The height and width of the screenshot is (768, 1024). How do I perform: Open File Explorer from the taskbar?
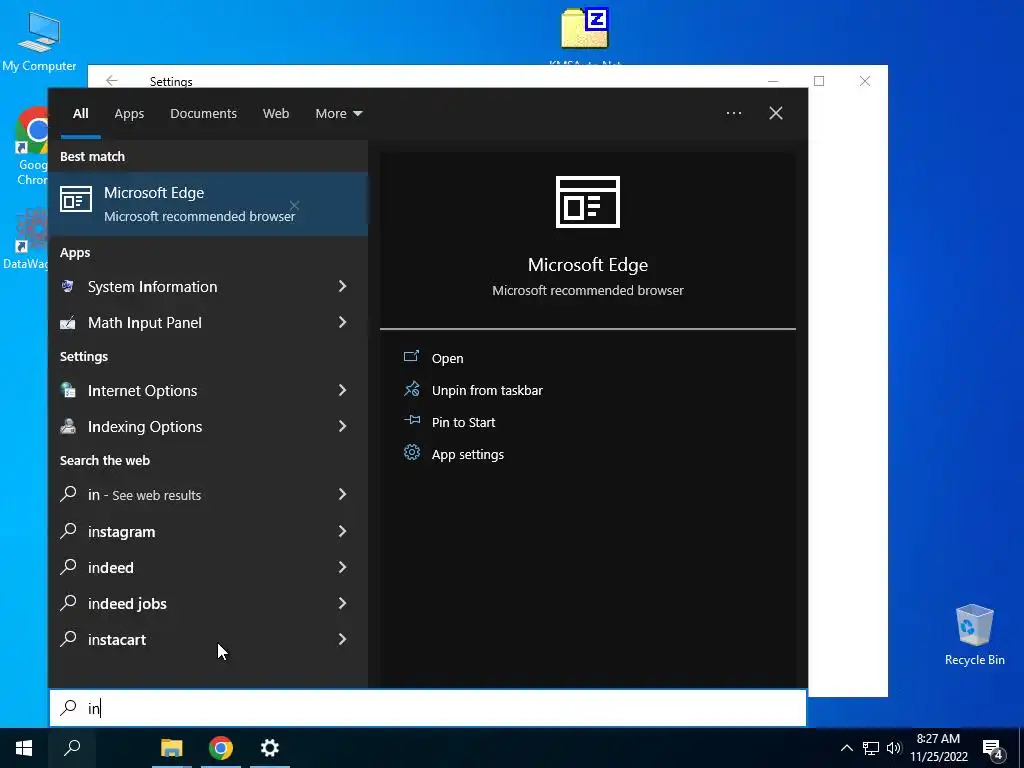[172, 748]
